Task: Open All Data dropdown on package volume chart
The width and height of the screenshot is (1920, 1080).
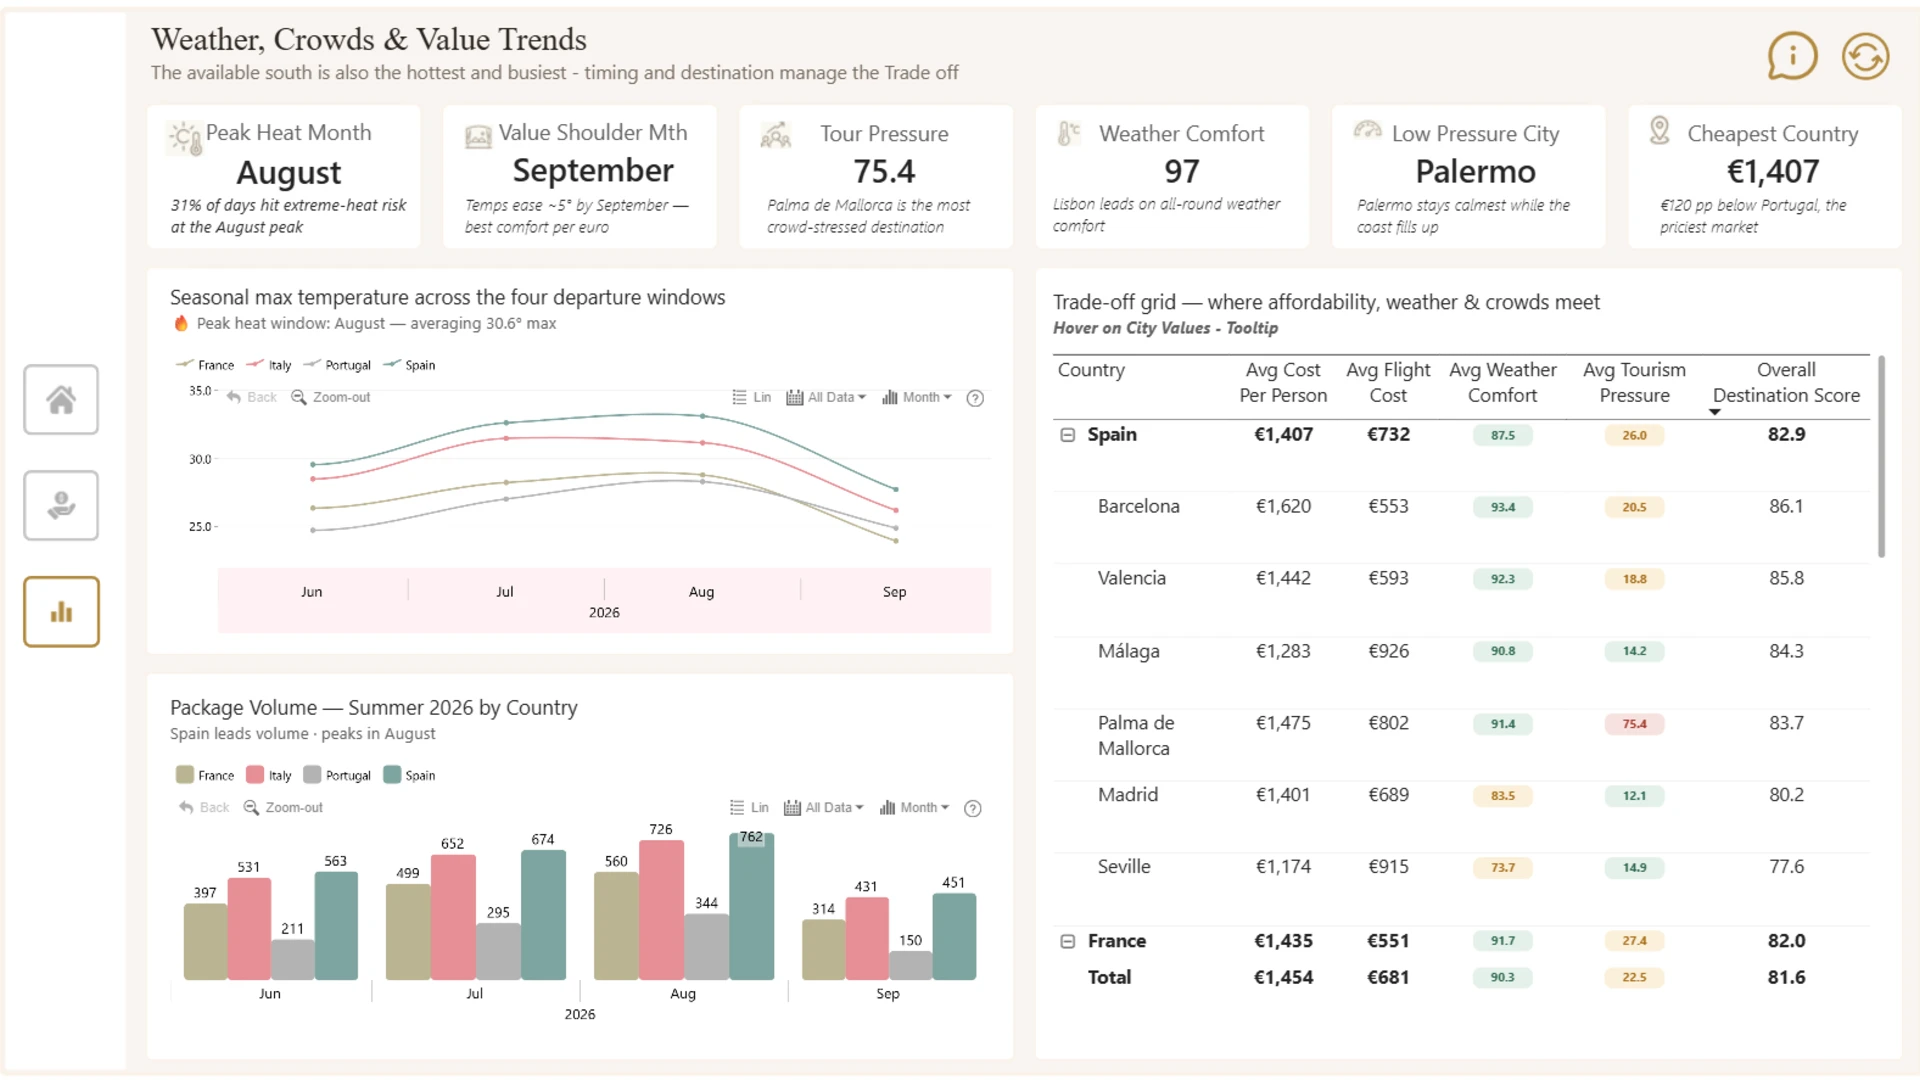Action: pyautogui.click(x=825, y=807)
